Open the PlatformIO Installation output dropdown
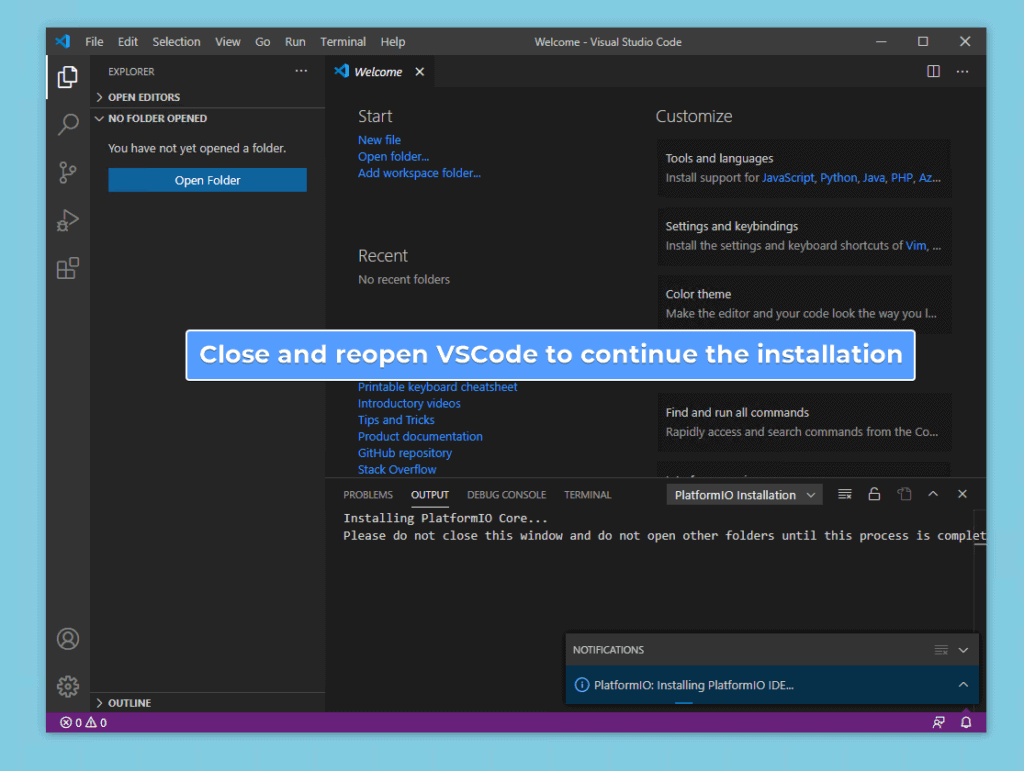Image resolution: width=1024 pixels, height=771 pixels. pyautogui.click(x=744, y=495)
